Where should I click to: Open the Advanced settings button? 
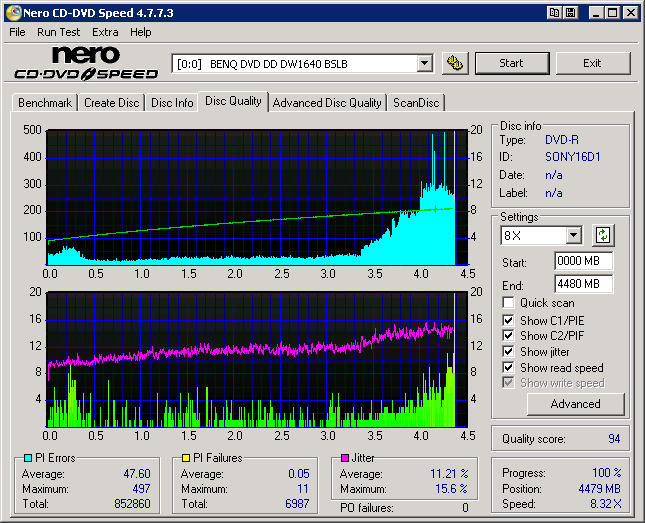click(x=575, y=404)
